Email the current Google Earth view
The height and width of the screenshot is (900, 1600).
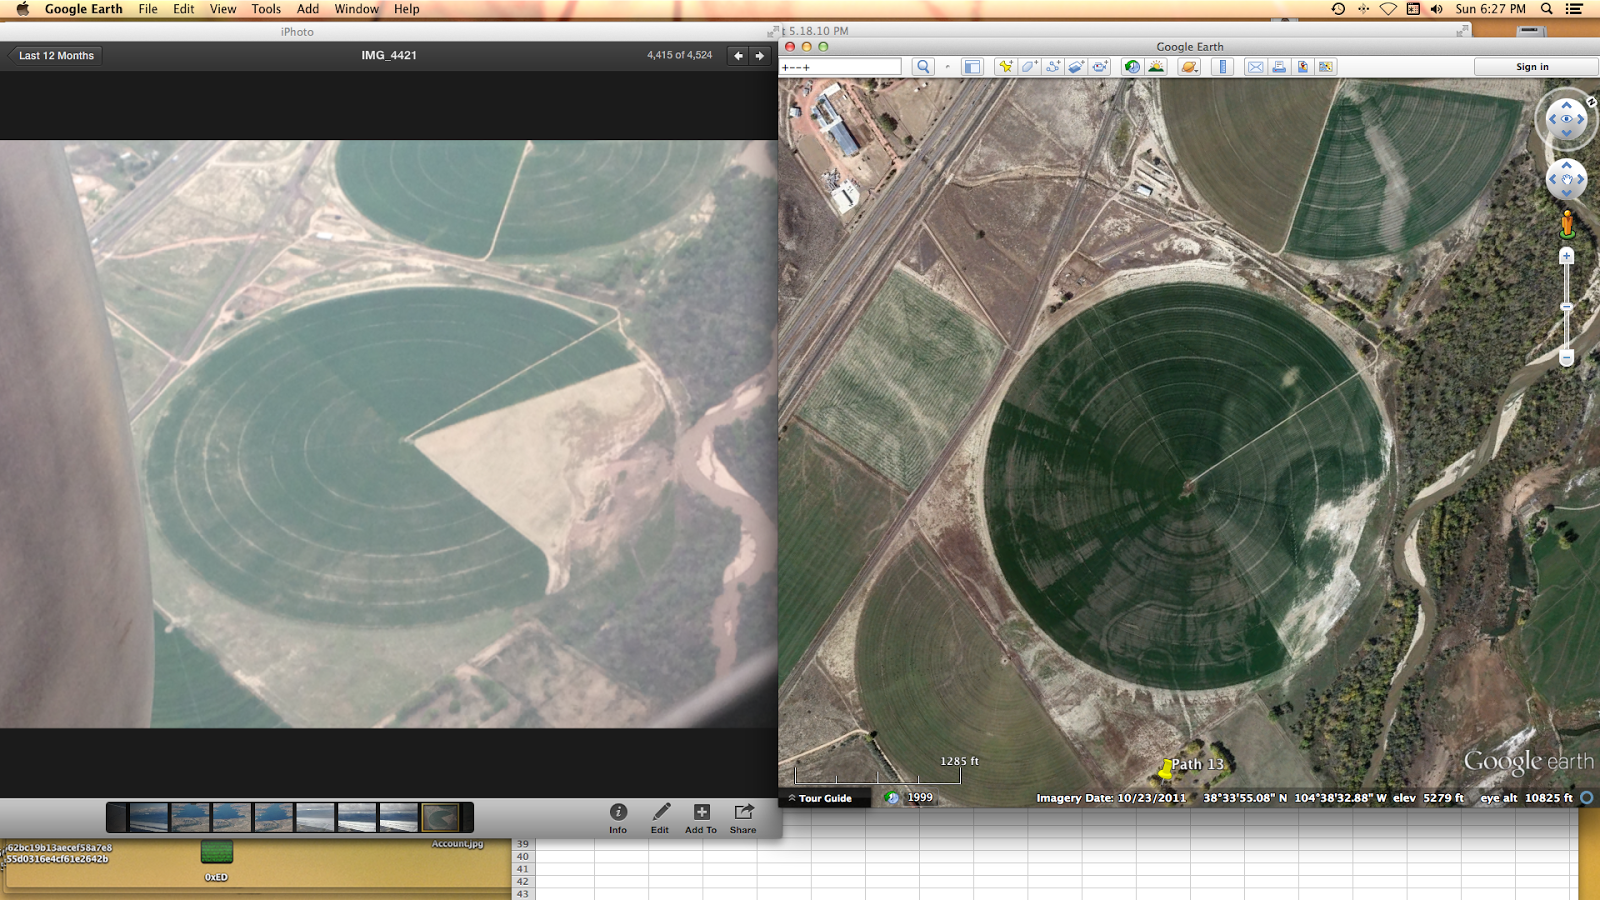coord(1255,67)
